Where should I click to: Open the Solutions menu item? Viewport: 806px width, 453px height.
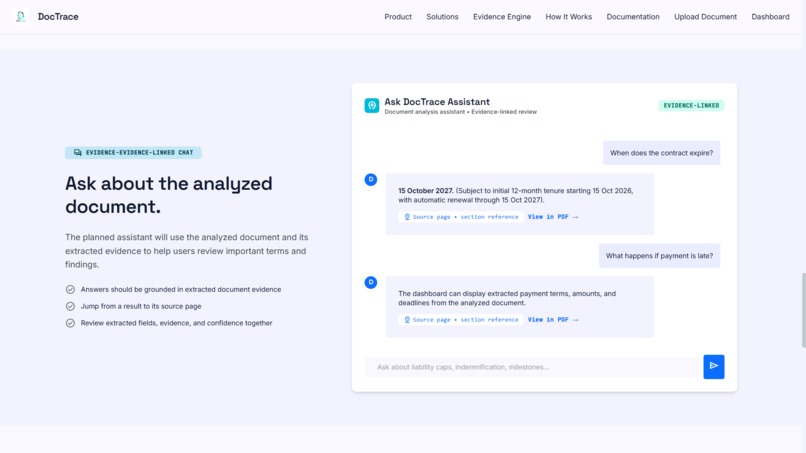pyautogui.click(x=442, y=16)
